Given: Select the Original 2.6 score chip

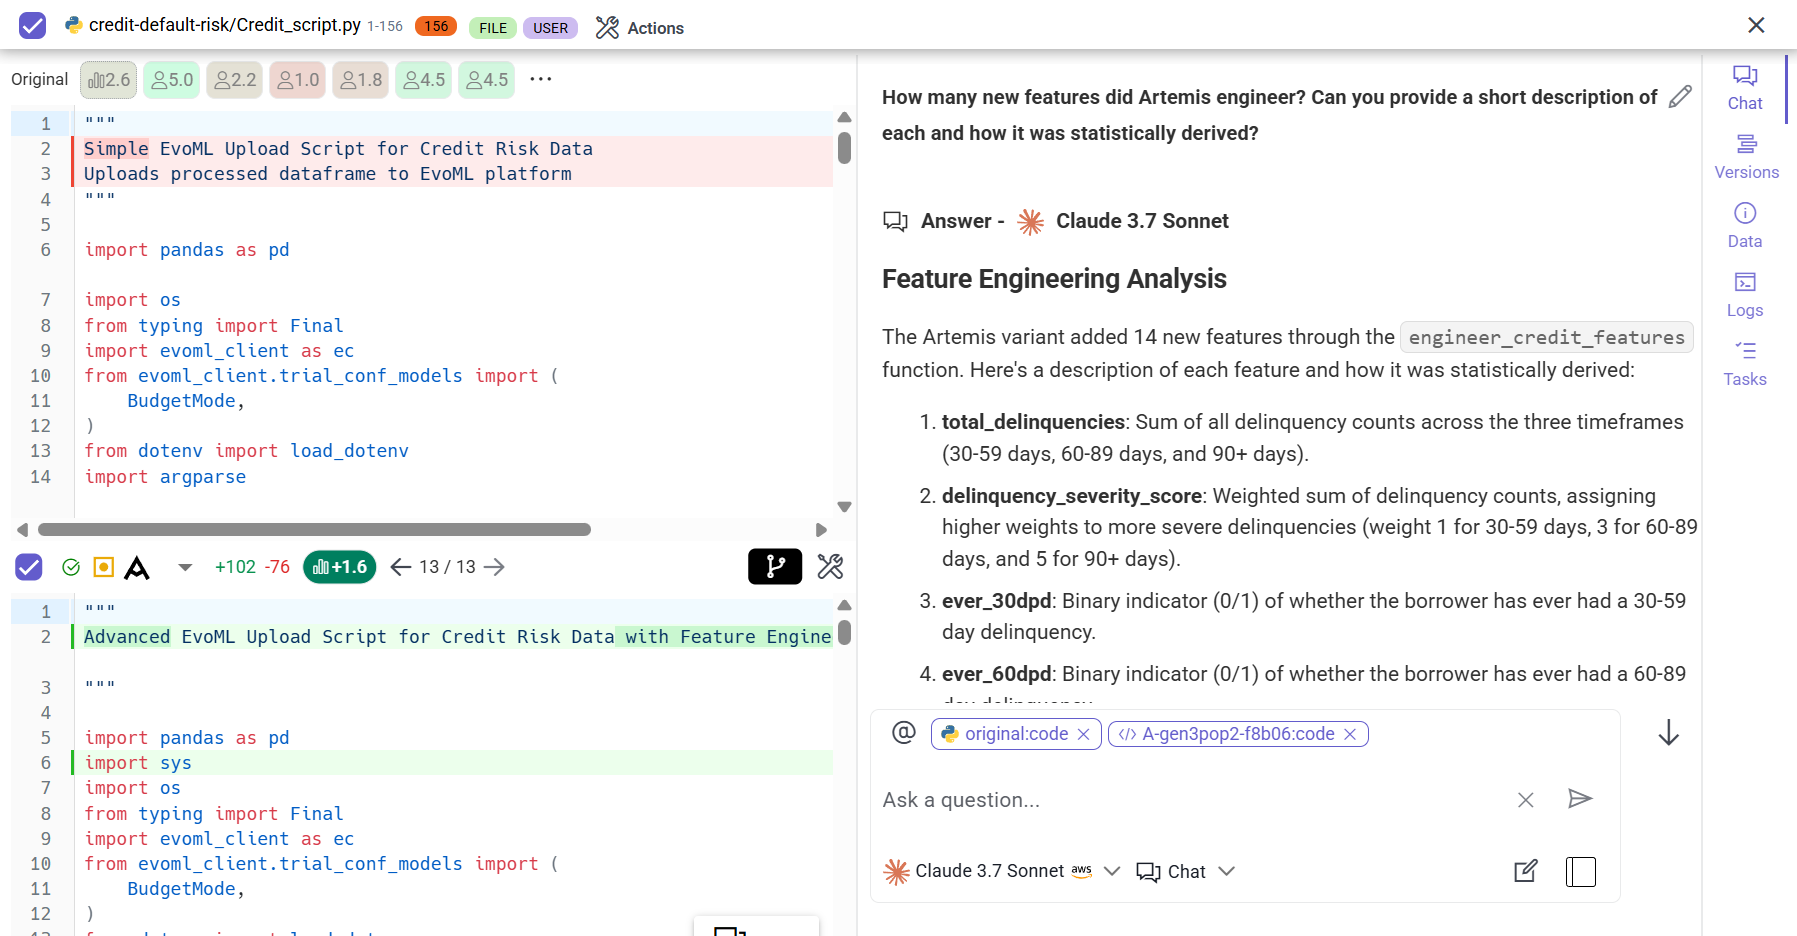Looking at the screenshot, I should pos(109,80).
